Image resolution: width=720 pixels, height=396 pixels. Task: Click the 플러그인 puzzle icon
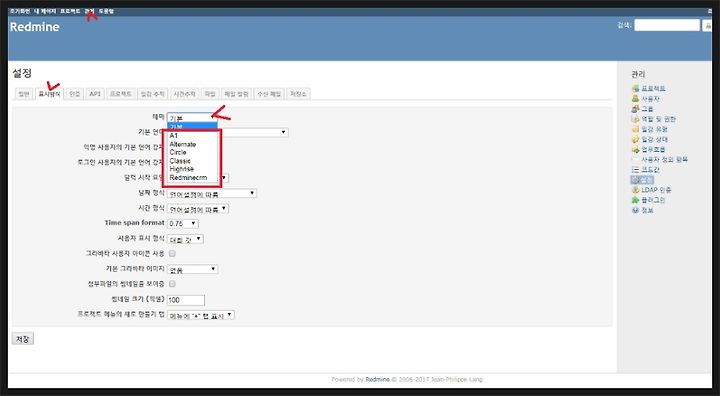[x=636, y=200]
